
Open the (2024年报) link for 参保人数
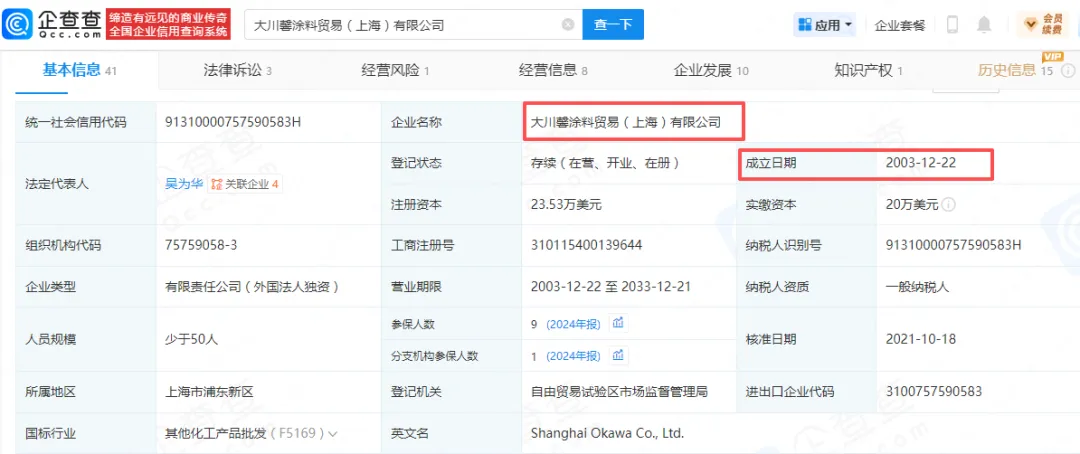coord(574,323)
